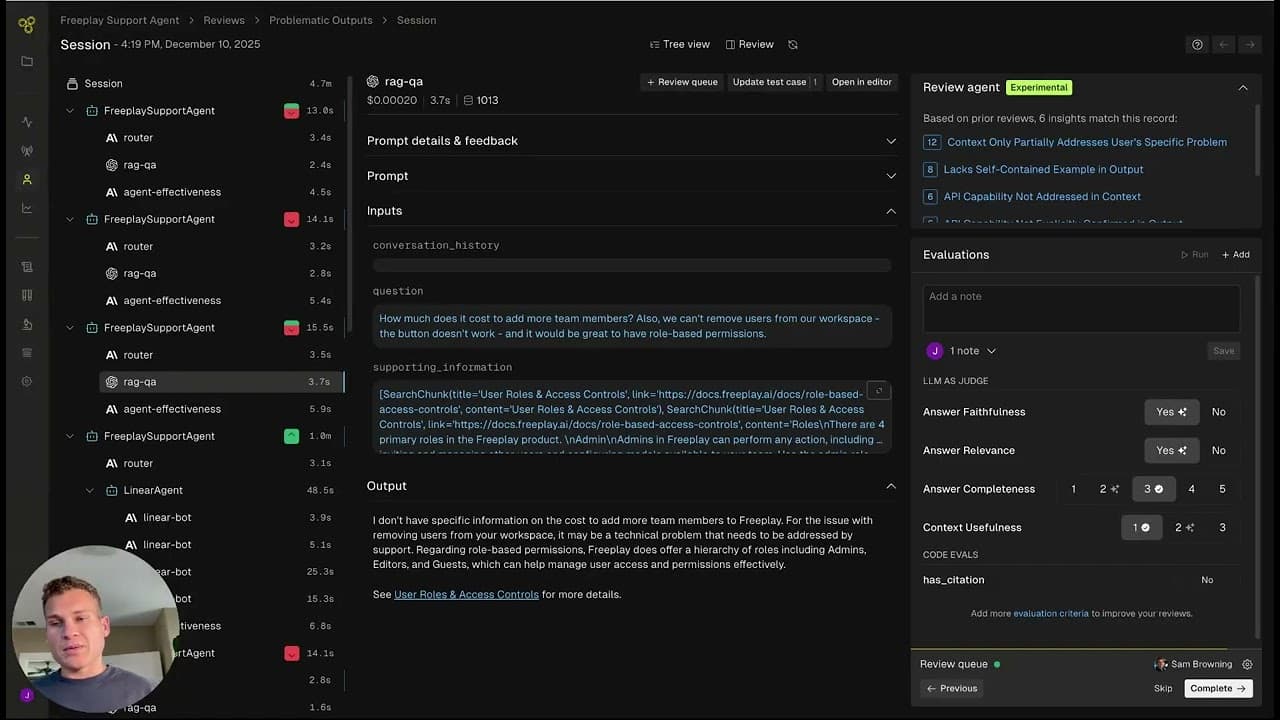
Task: Open the help question-mark icon top right
Action: [x=1197, y=44]
